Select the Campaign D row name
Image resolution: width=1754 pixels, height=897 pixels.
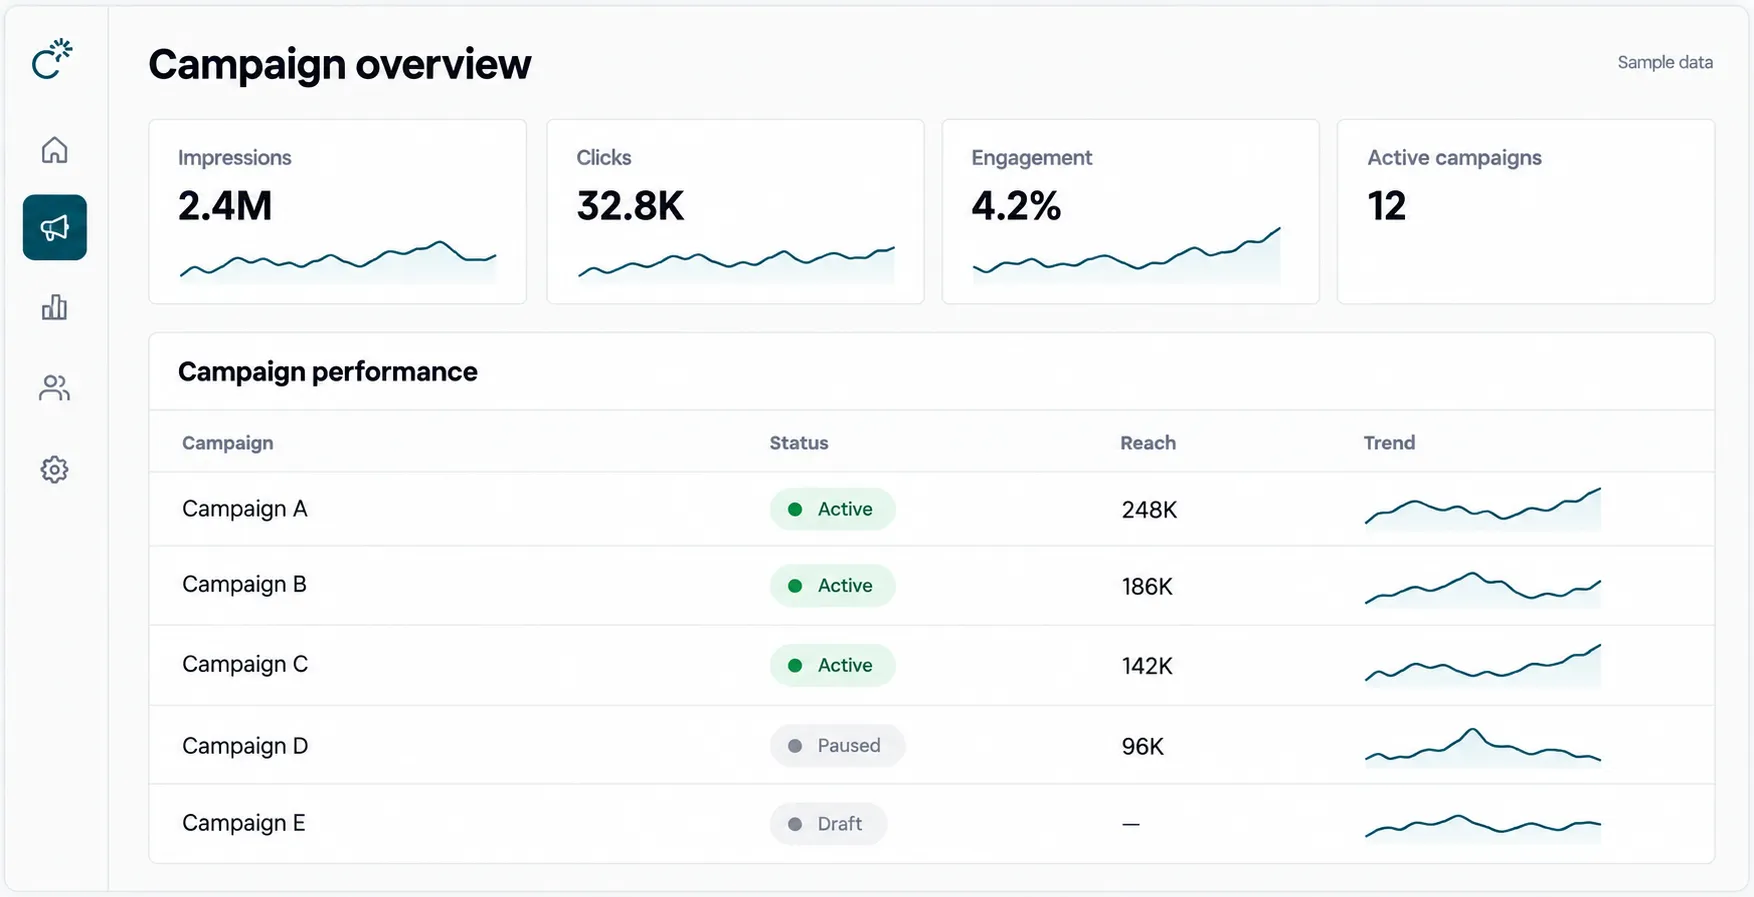[245, 746]
